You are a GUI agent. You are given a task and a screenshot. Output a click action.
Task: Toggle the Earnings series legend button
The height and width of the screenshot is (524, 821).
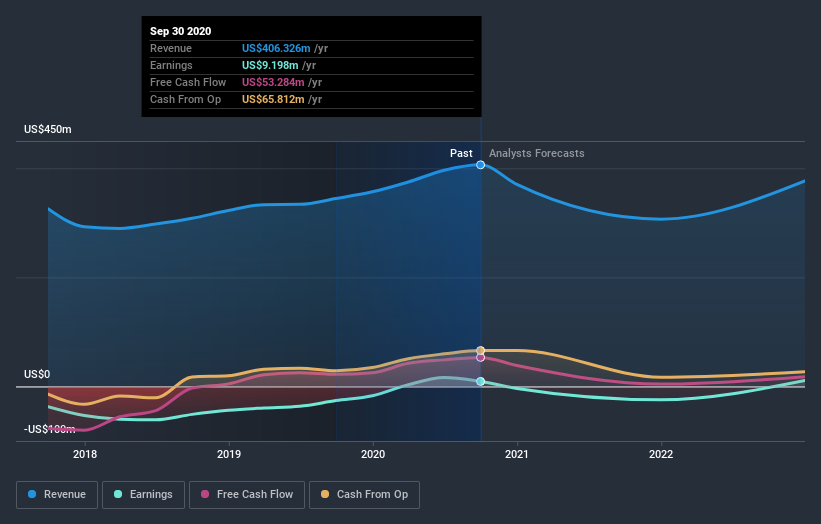pyautogui.click(x=143, y=495)
